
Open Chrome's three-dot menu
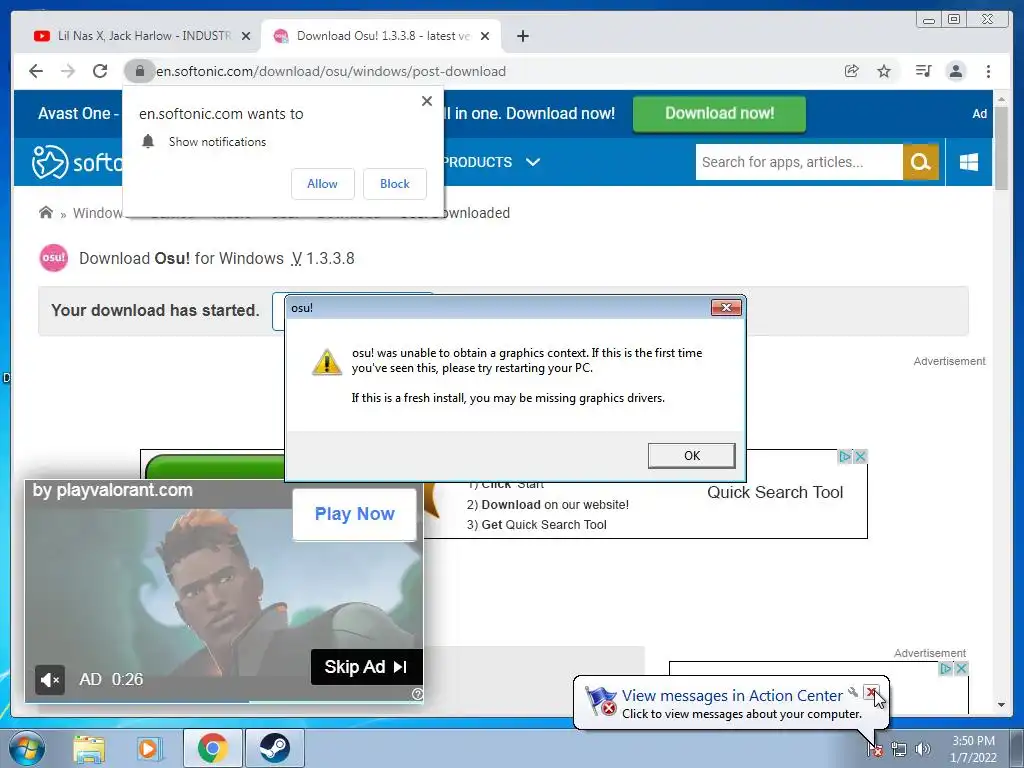[988, 71]
